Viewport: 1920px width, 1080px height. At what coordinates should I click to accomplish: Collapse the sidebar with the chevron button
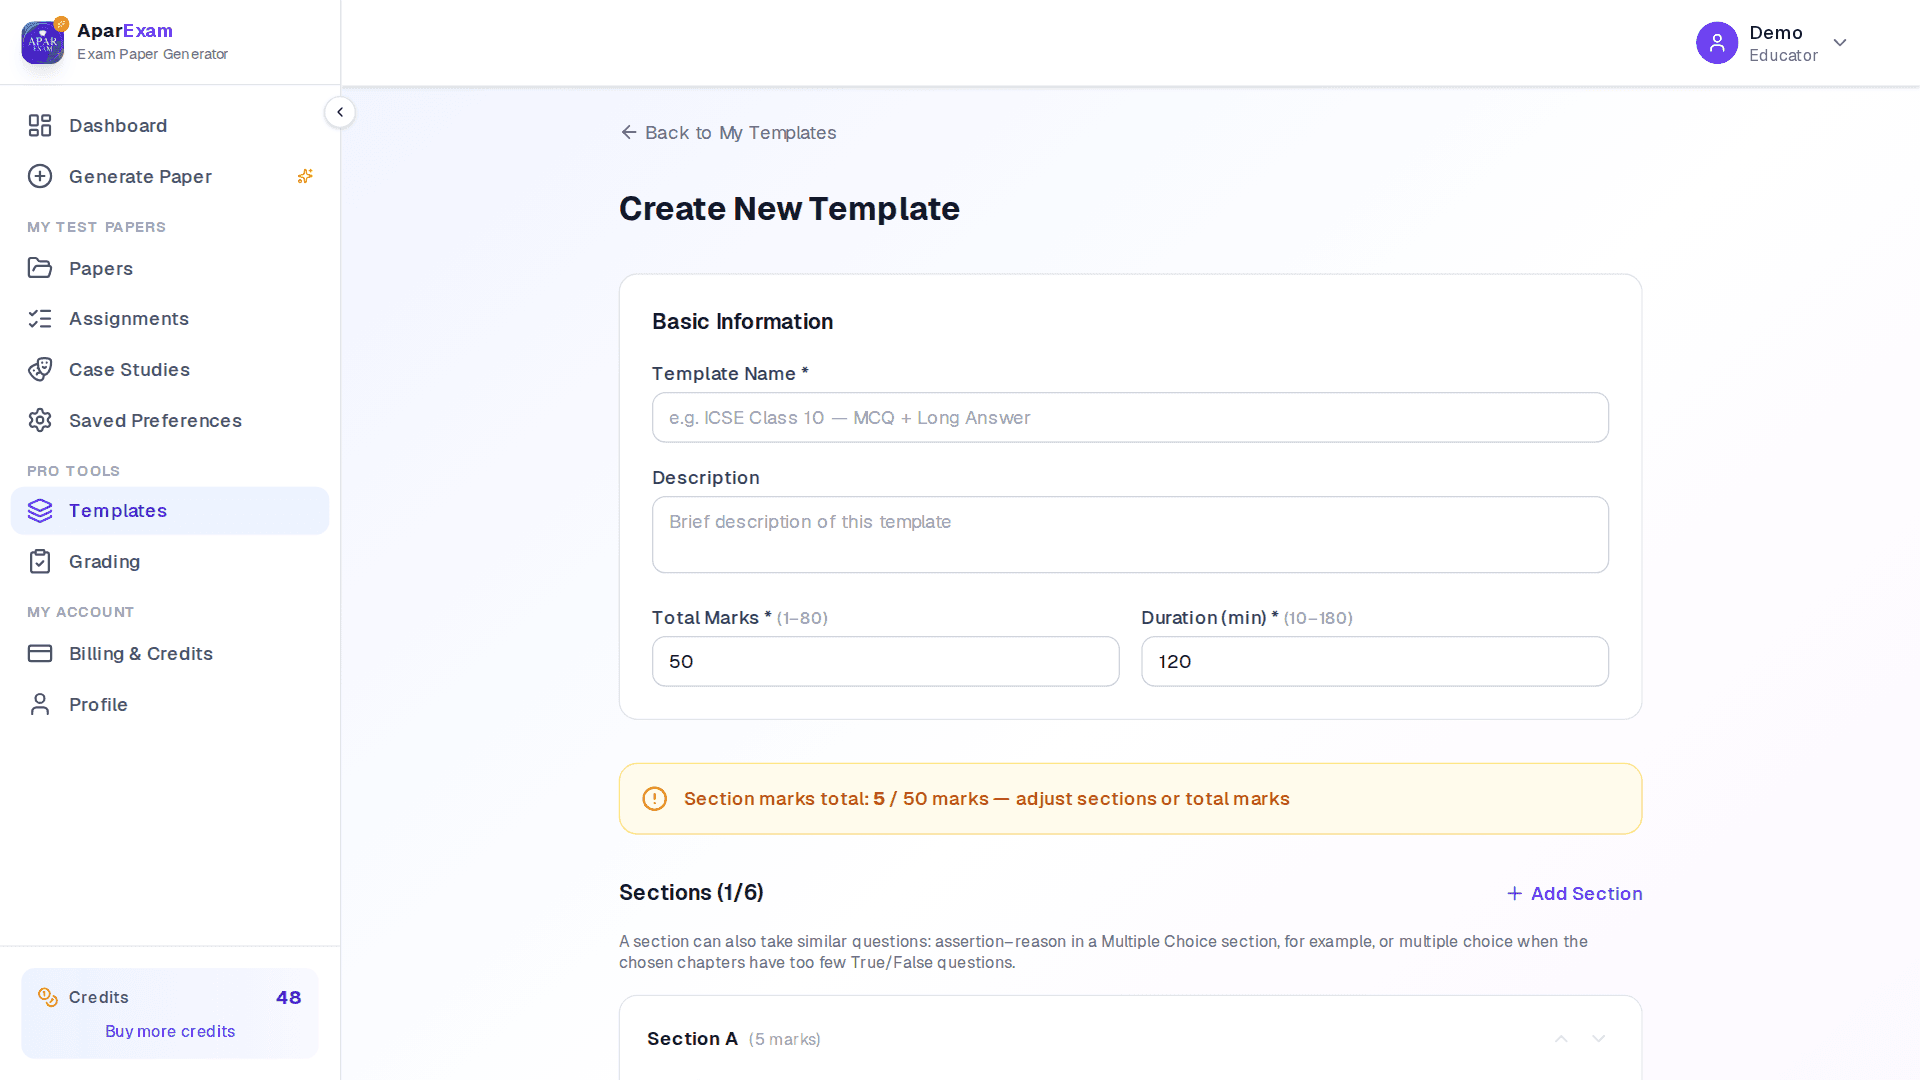point(340,112)
